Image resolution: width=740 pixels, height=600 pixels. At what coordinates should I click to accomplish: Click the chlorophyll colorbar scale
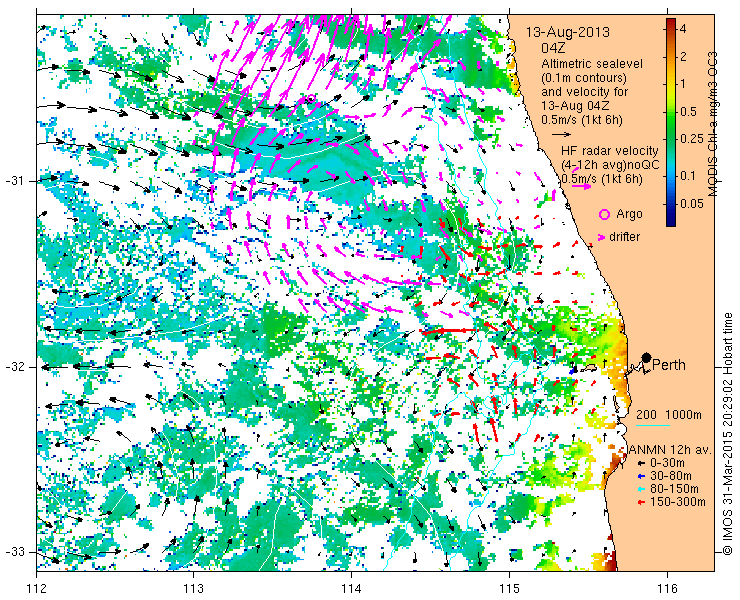point(671,122)
